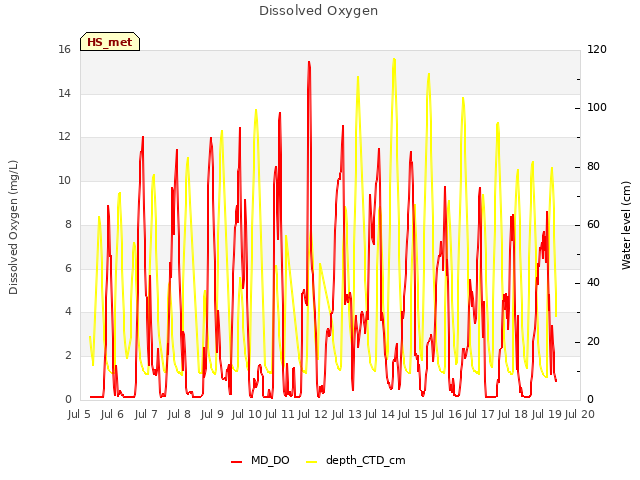Click the Jul 14 x-axis label
Screen dimensions: 640x480
[x=380, y=414]
